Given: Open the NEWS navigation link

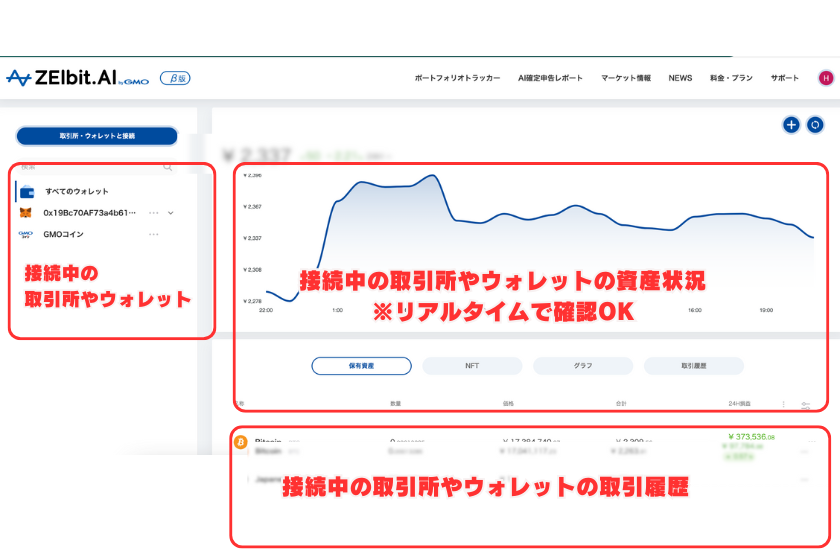Looking at the screenshot, I should click(680, 78).
